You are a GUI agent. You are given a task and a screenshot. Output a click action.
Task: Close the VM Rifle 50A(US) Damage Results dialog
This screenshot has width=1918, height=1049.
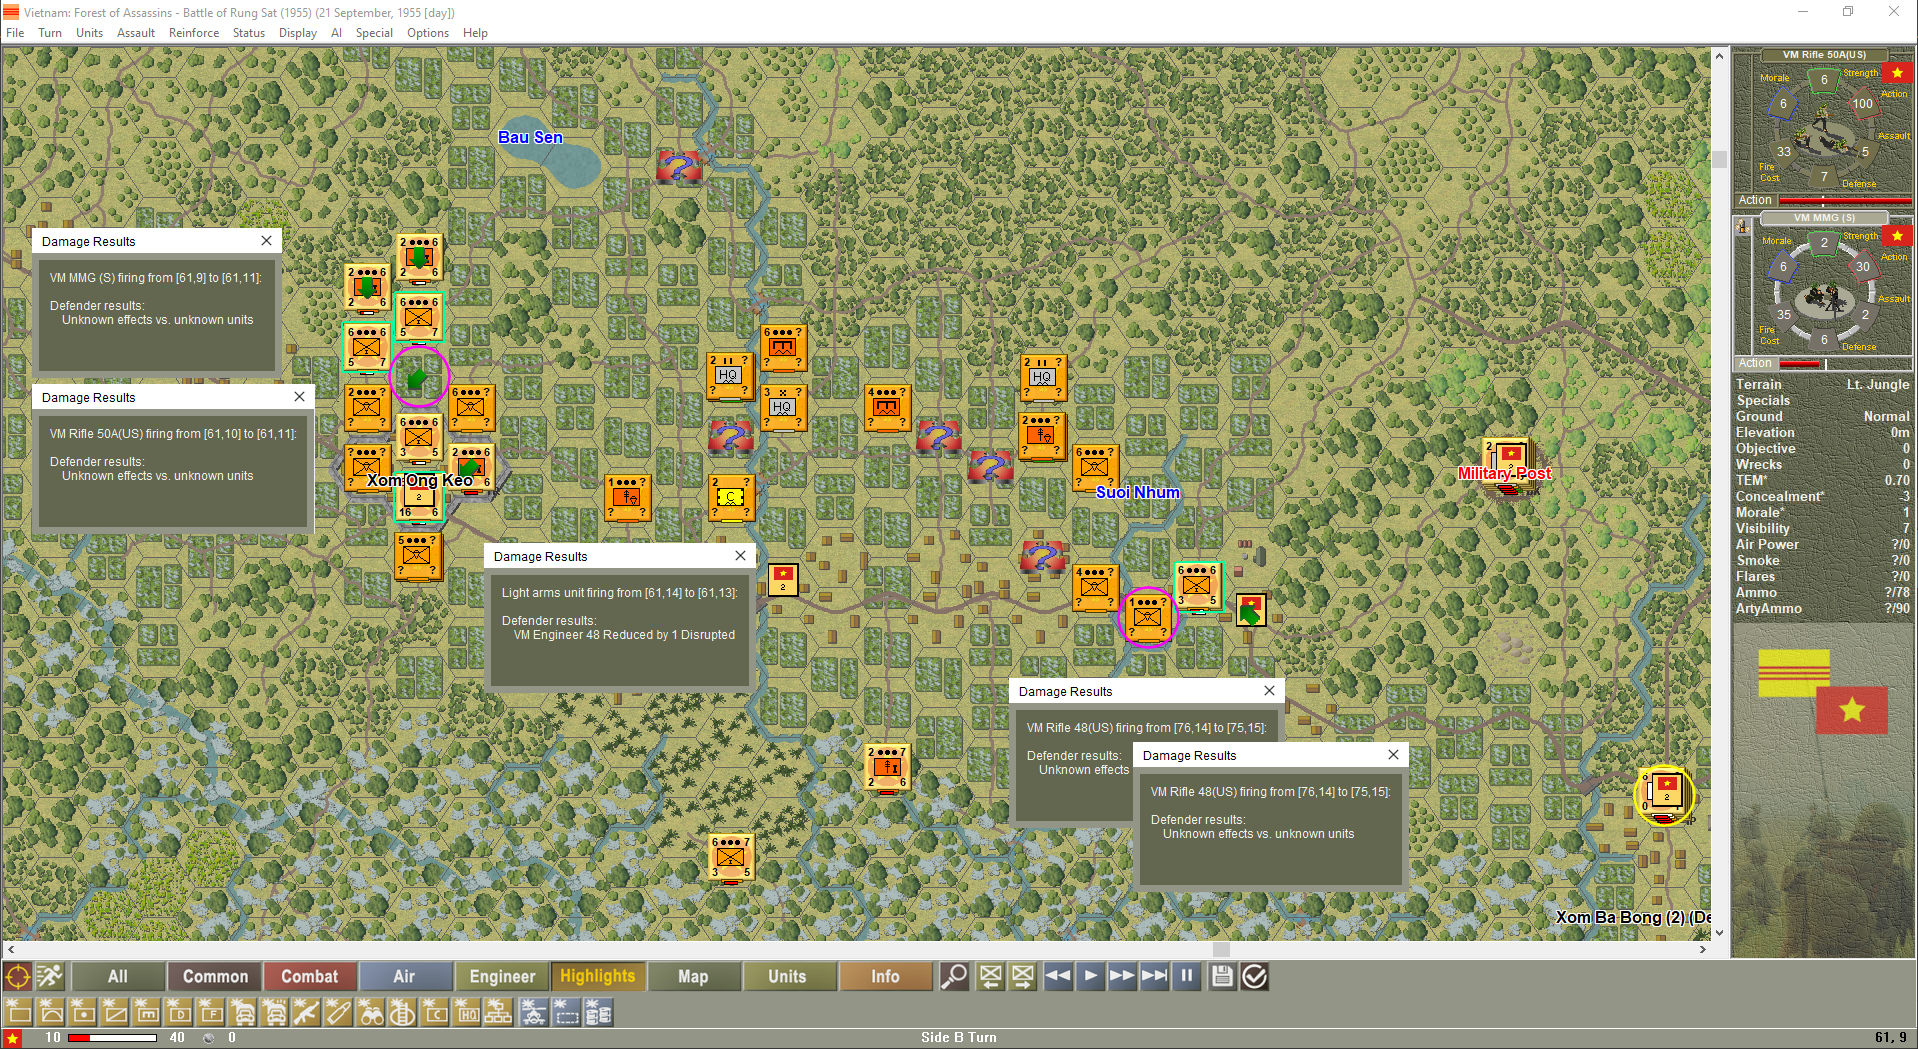tap(299, 397)
